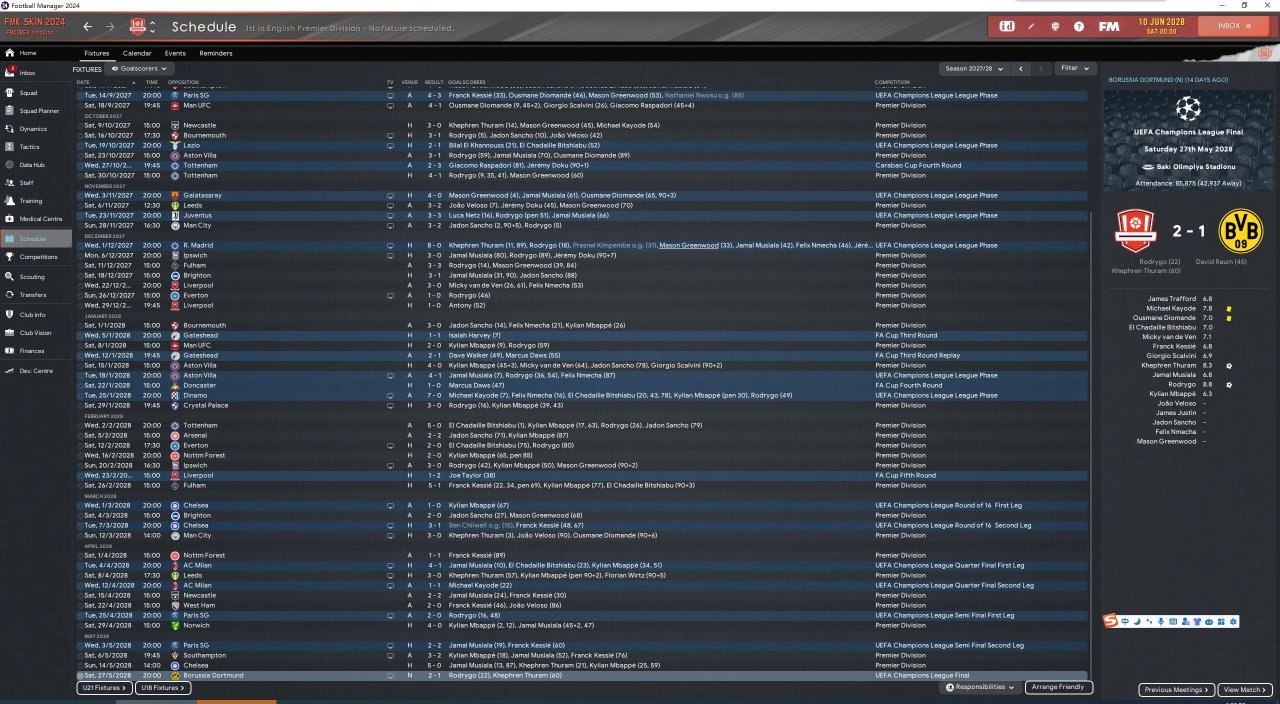This screenshot has height=704, width=1280.
Task: Select the R. Madrid 8-0 fixture row
Action: [x=581, y=245]
